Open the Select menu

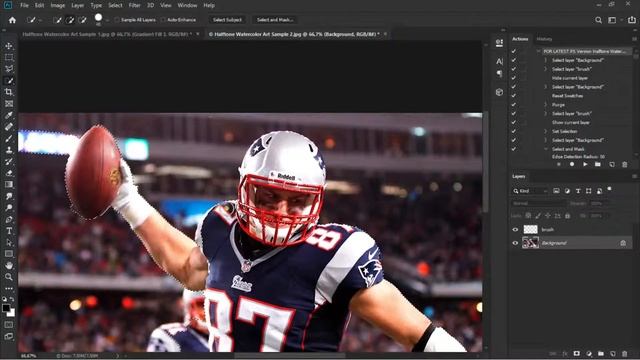point(115,5)
